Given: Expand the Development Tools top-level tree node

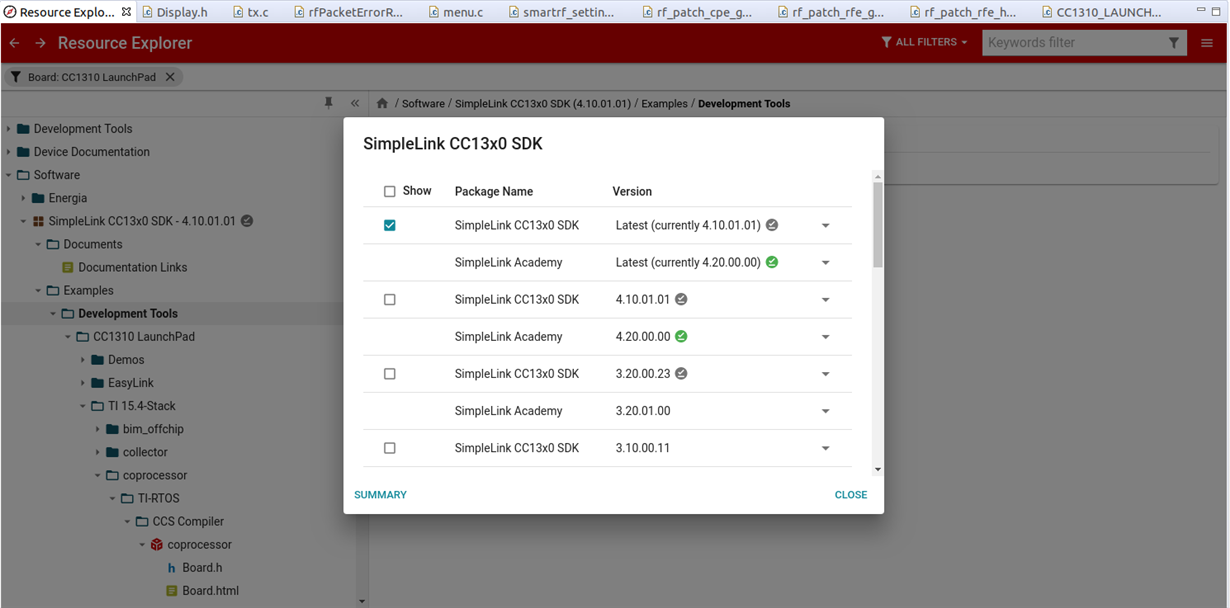Looking at the screenshot, I should (x=9, y=129).
